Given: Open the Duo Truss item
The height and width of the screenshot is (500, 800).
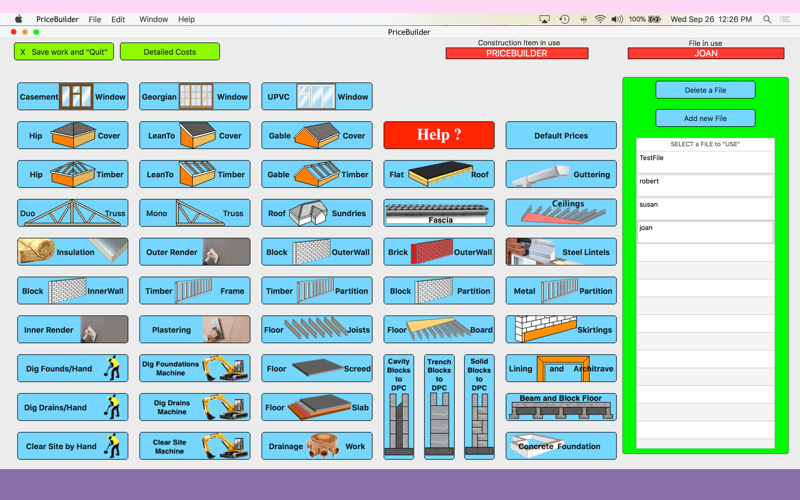Looking at the screenshot, I should pos(72,213).
